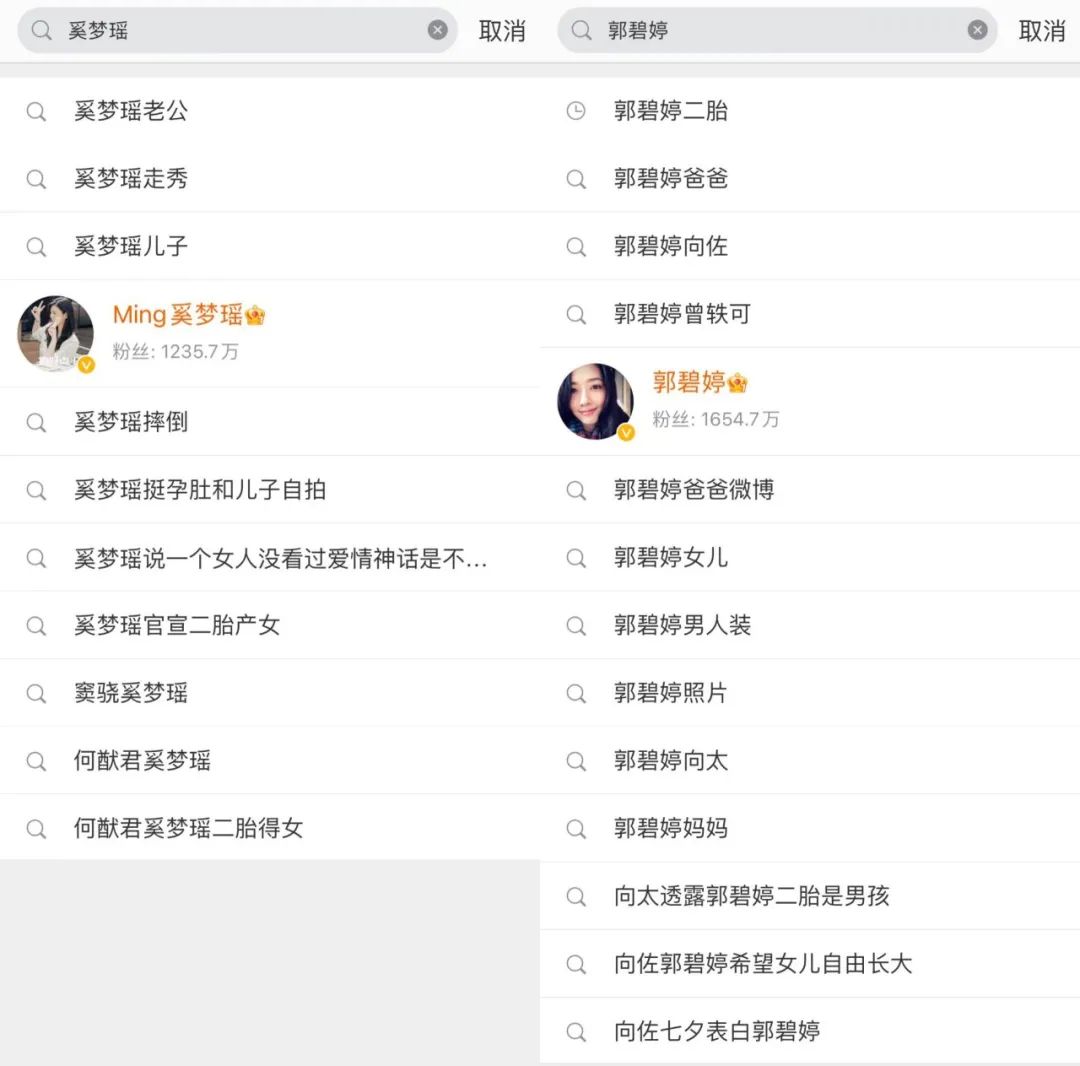1080x1066 pixels.
Task: Click the clock history icon beside 郭碧婷二胎
Action: [576, 110]
